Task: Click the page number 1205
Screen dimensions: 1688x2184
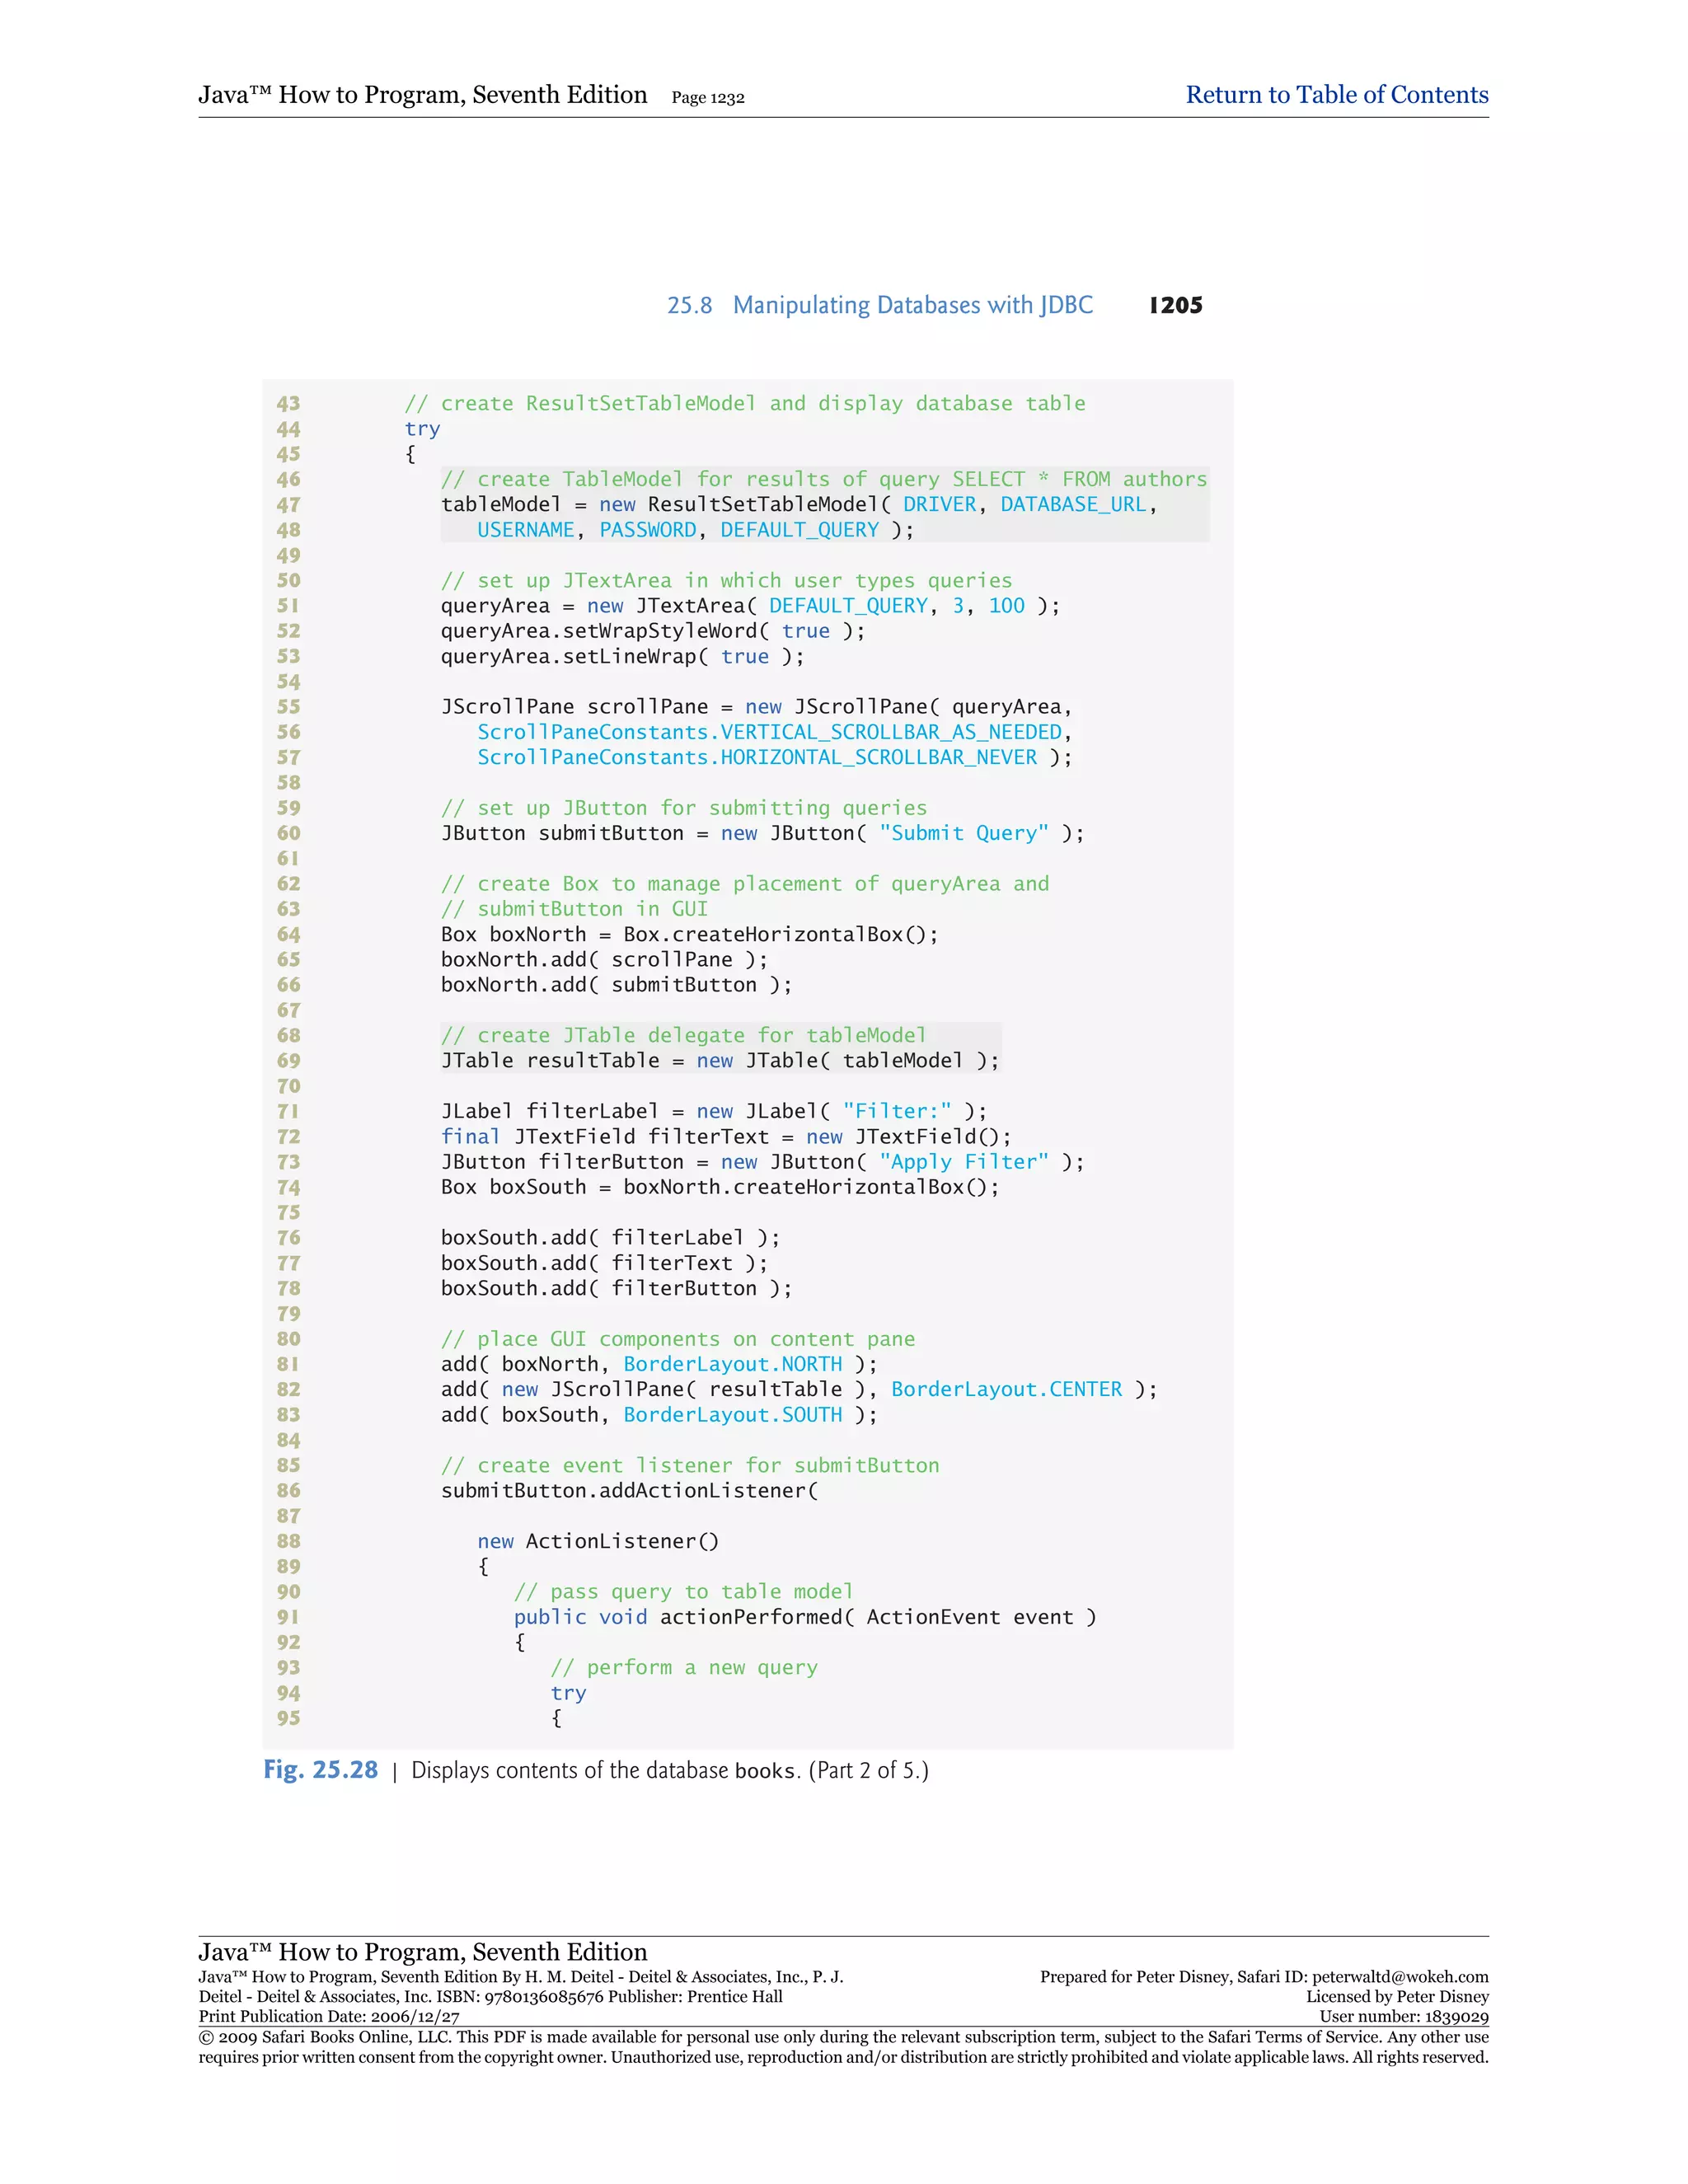Action: (x=1175, y=305)
